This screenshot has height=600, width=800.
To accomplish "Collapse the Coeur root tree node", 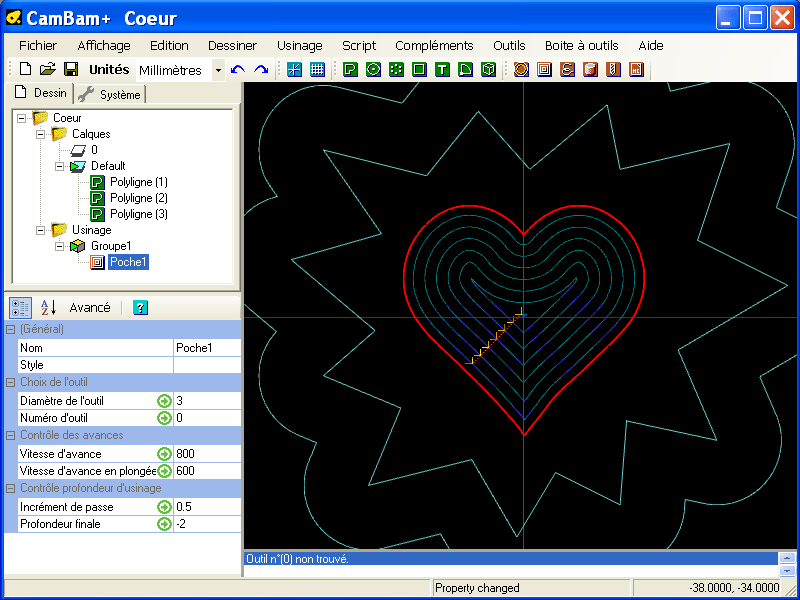I will pos(21,118).
